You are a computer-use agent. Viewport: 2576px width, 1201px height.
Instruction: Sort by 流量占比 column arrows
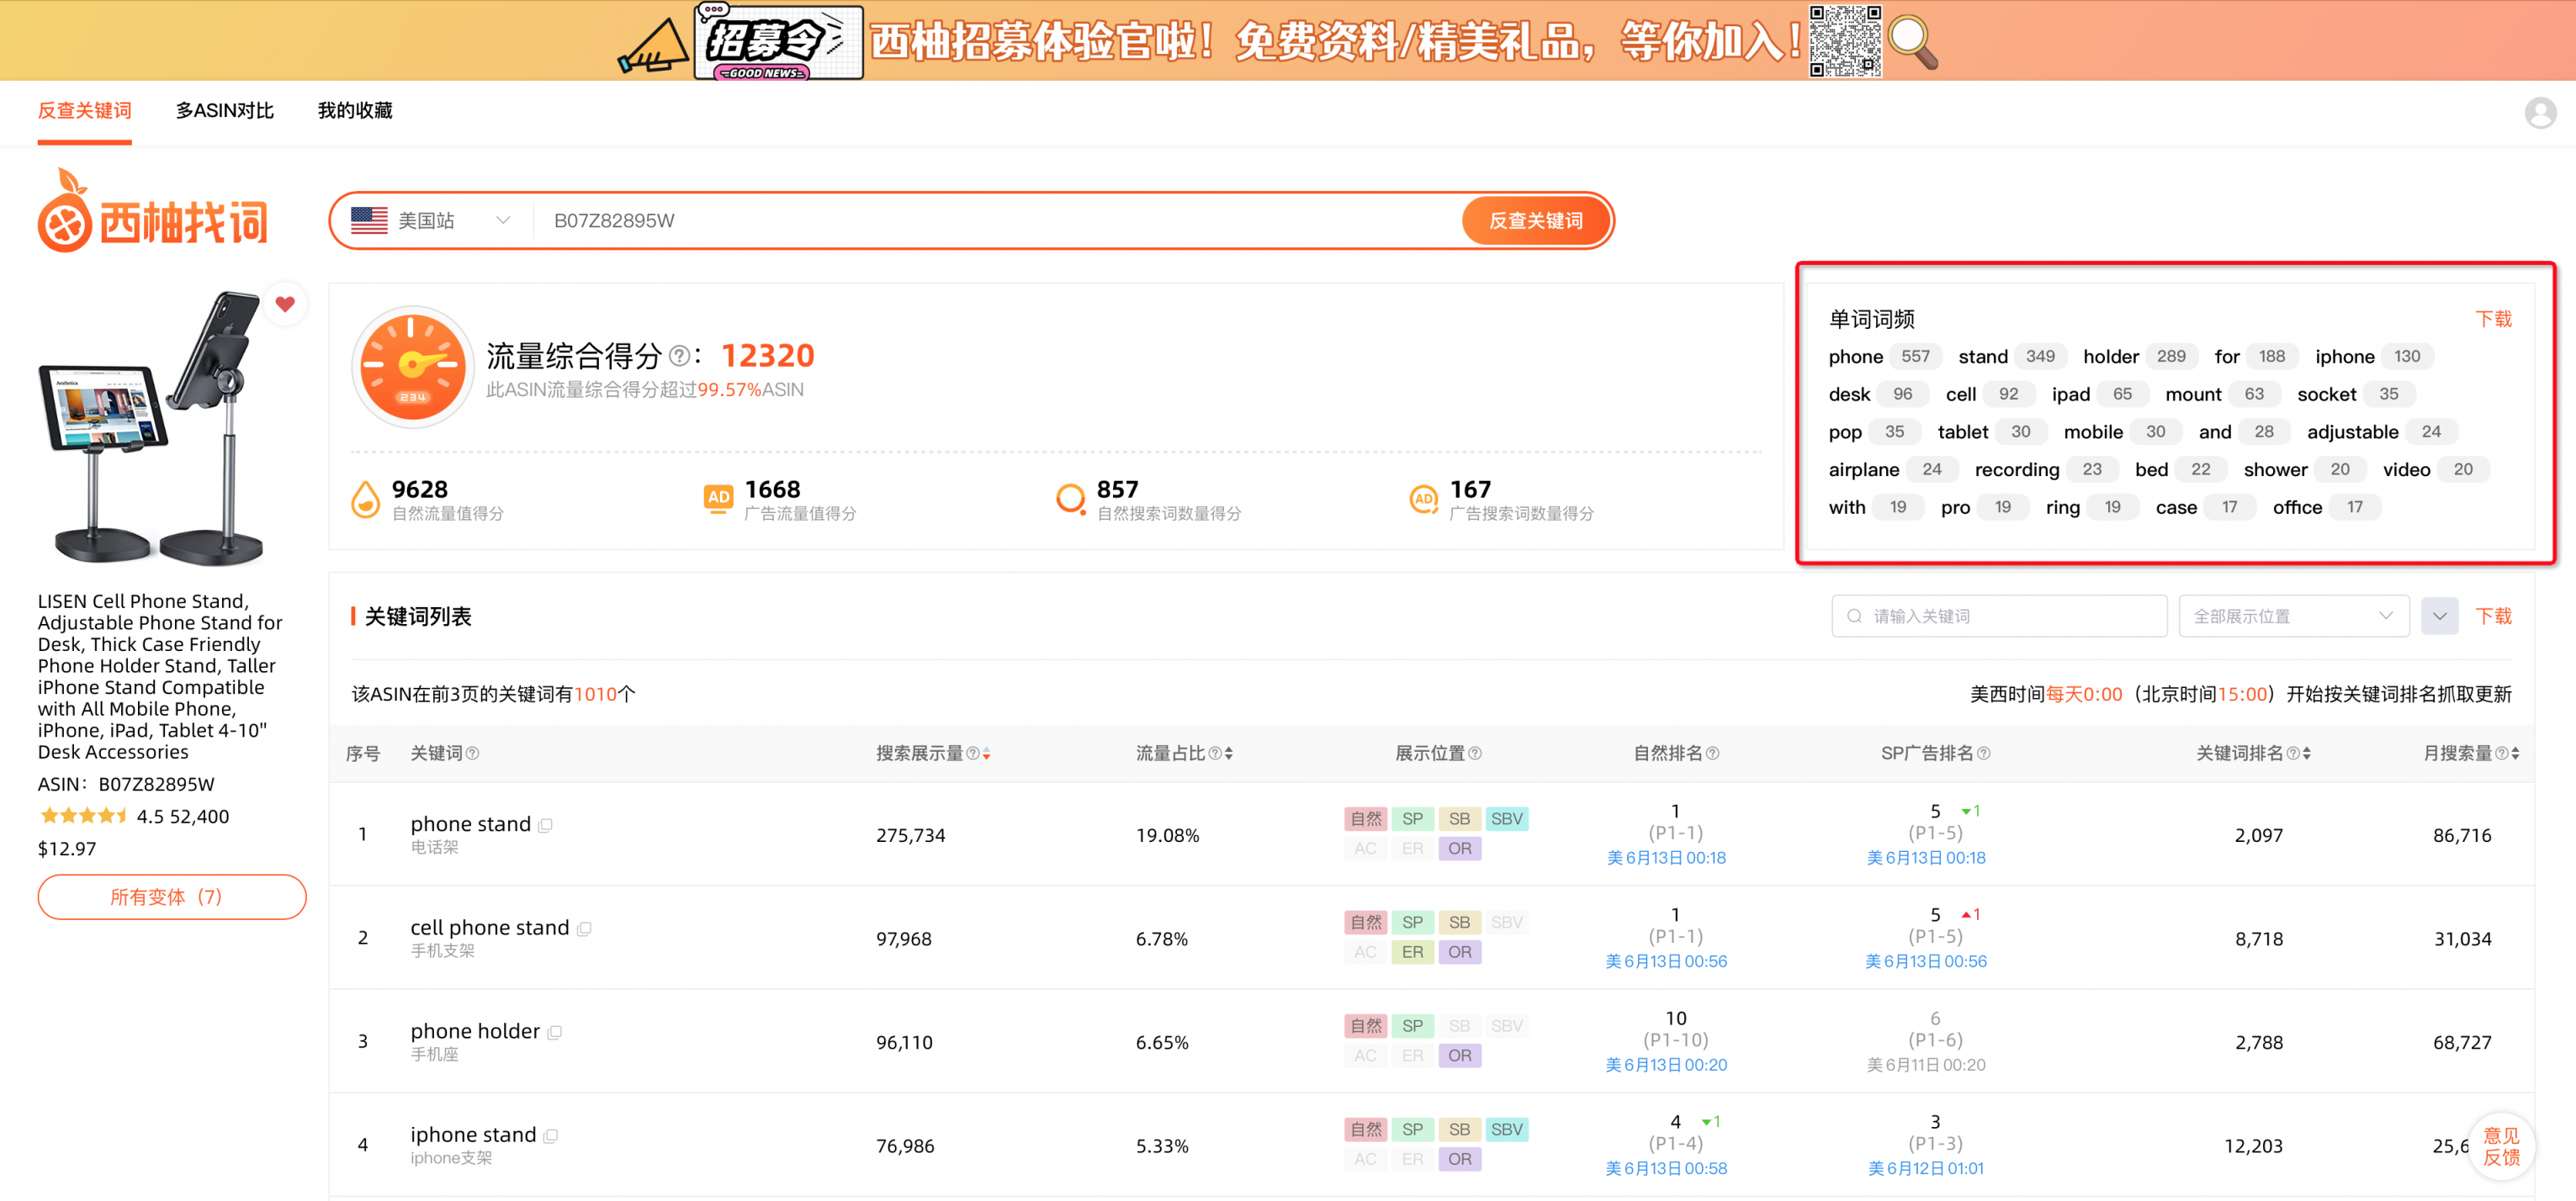pyautogui.click(x=1228, y=754)
